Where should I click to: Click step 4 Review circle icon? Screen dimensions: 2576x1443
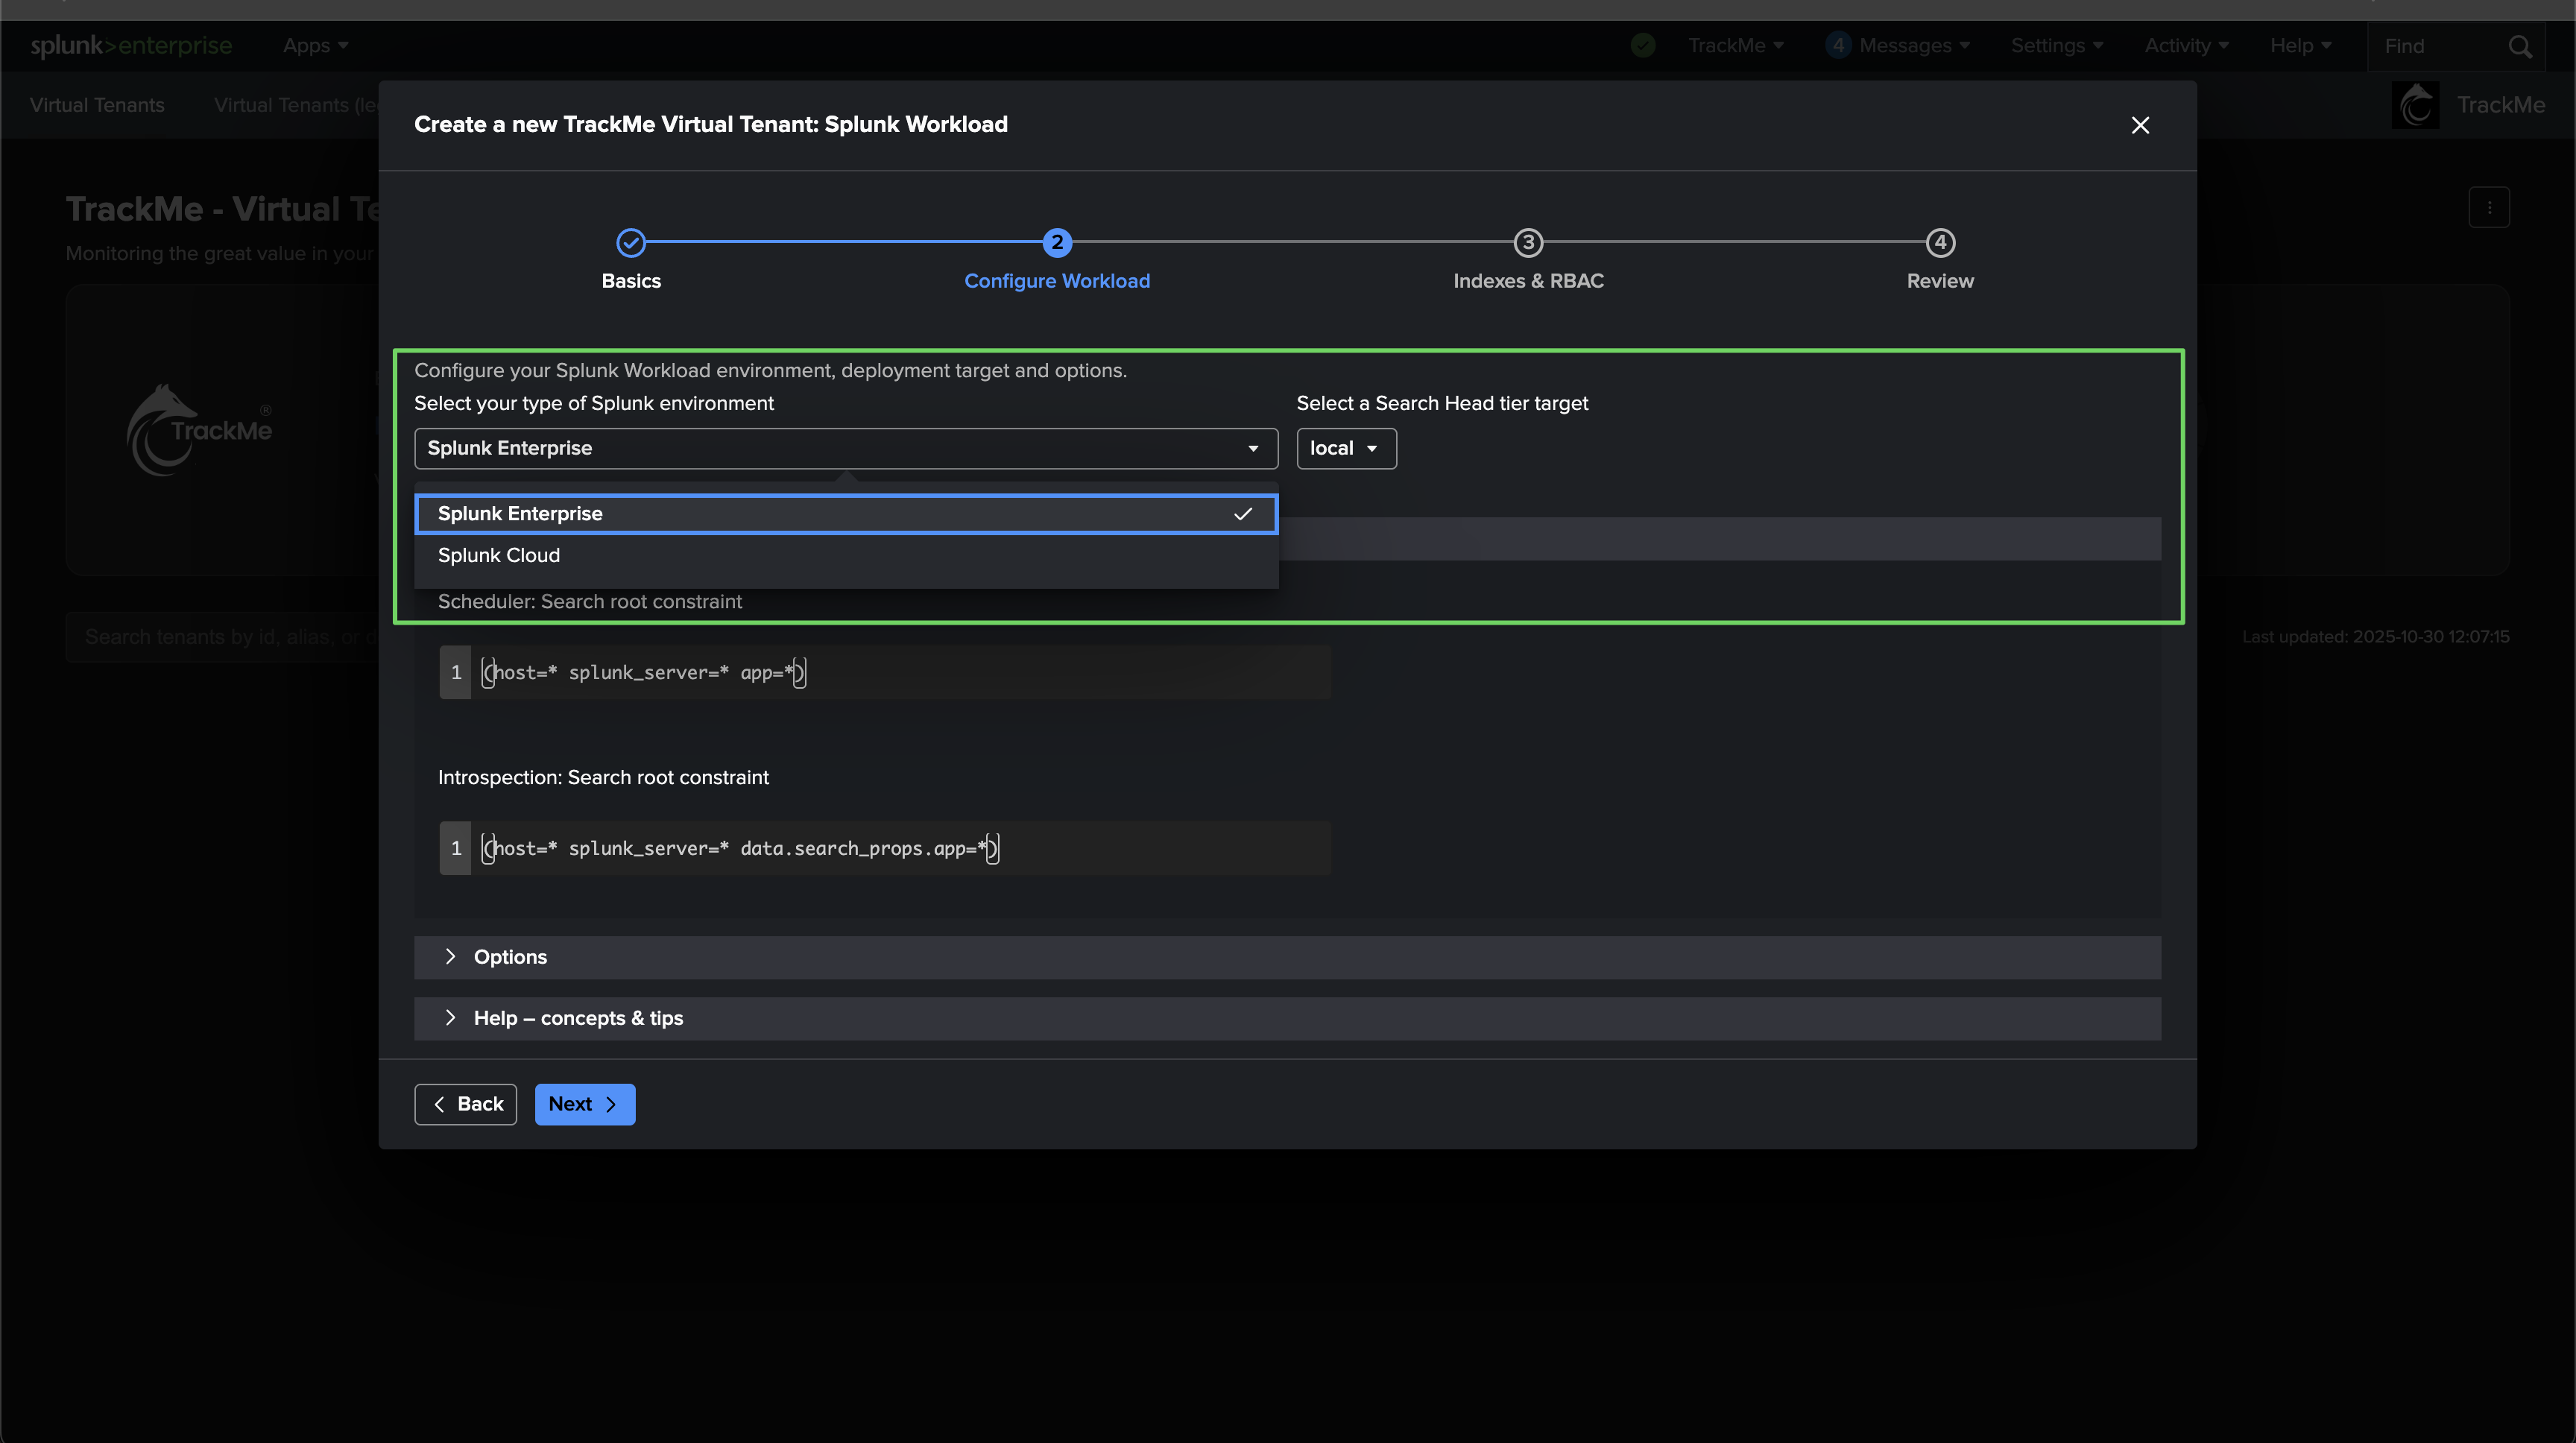(1939, 242)
